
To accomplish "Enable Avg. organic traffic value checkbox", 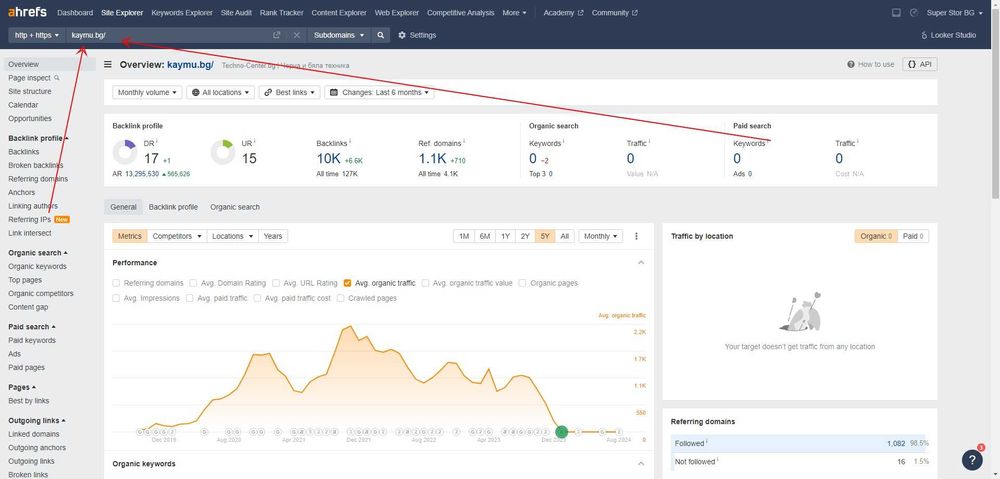I will tap(425, 283).
